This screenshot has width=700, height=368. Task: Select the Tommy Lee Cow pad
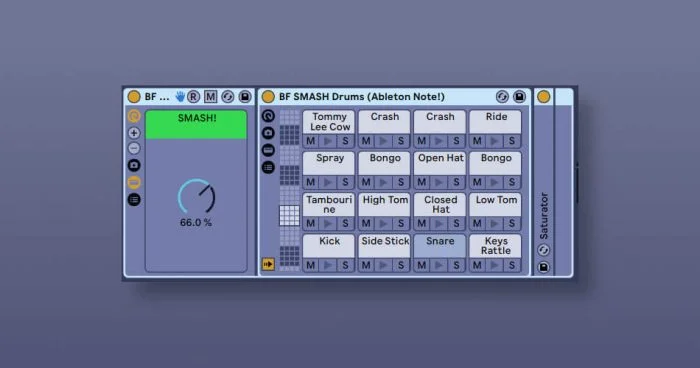click(329, 121)
